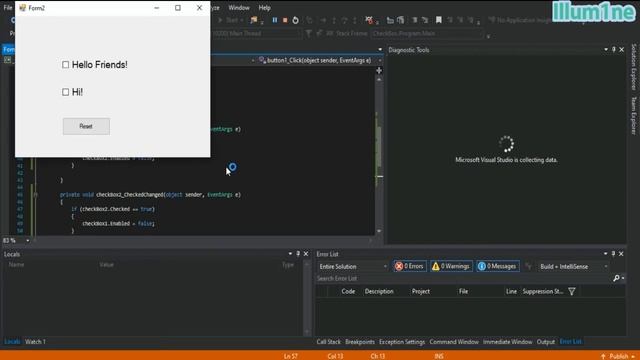The height and width of the screenshot is (360, 640).
Task: Click the breakpoints bug icon in toolbar
Action: click(369, 20)
